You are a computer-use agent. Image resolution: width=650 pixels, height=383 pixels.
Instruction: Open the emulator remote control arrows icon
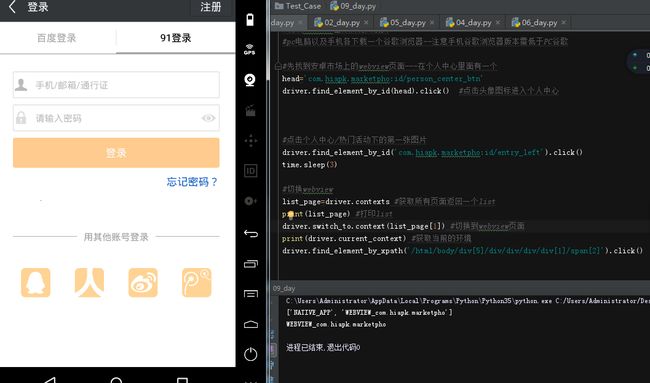pos(250,141)
